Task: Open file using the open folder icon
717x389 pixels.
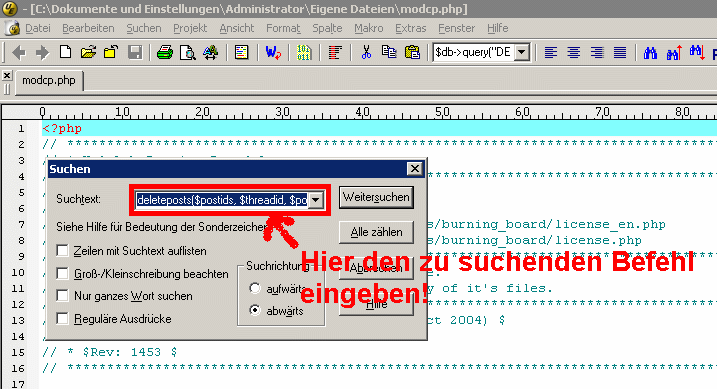Action: pos(88,52)
